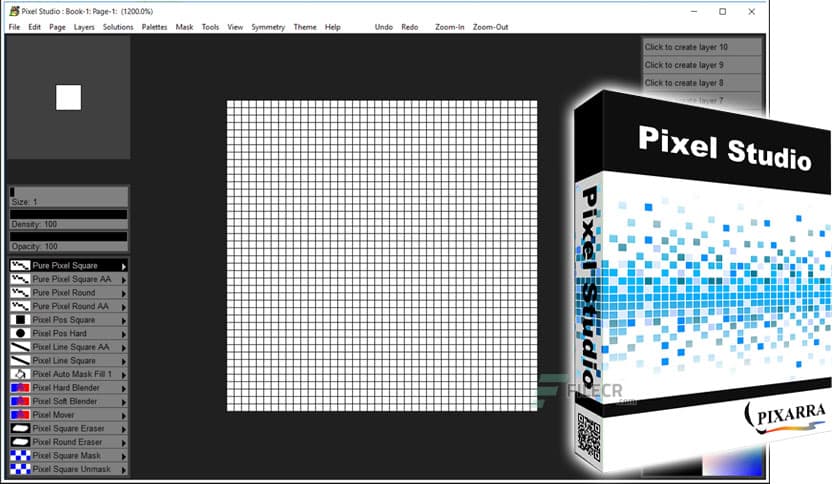Expand Pure Pixel Square brush options arrow
The height and width of the screenshot is (484, 836).
[124, 266]
